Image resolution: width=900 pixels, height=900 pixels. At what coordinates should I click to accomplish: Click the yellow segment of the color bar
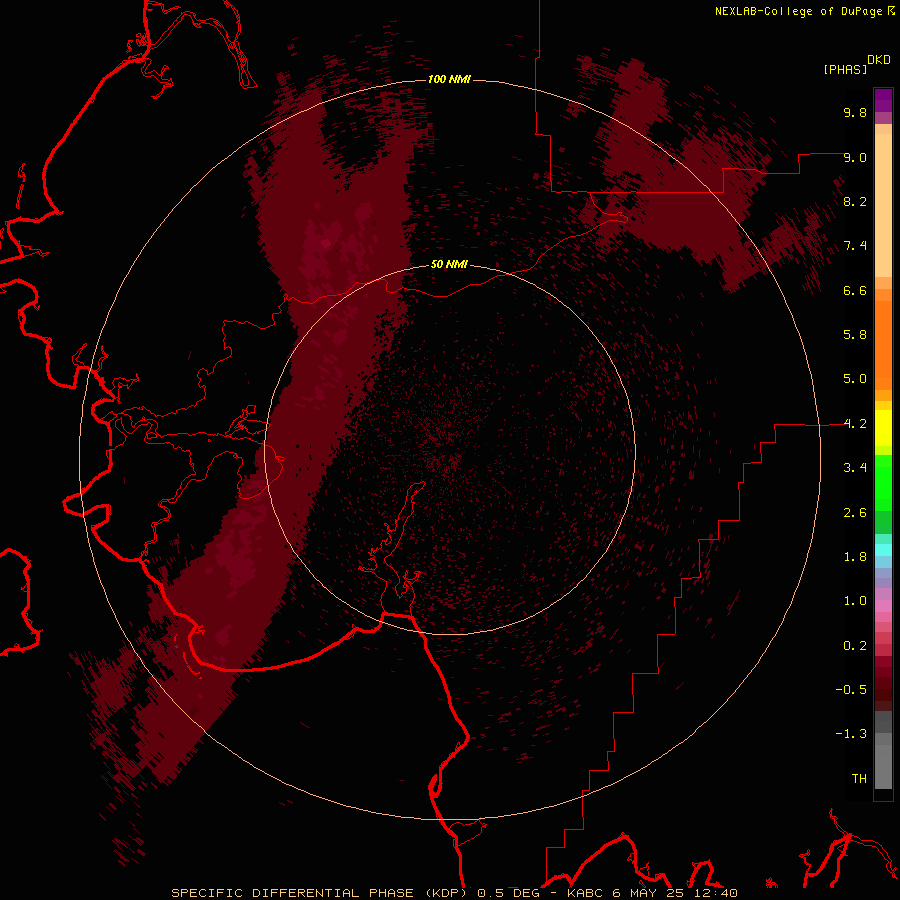(x=883, y=428)
